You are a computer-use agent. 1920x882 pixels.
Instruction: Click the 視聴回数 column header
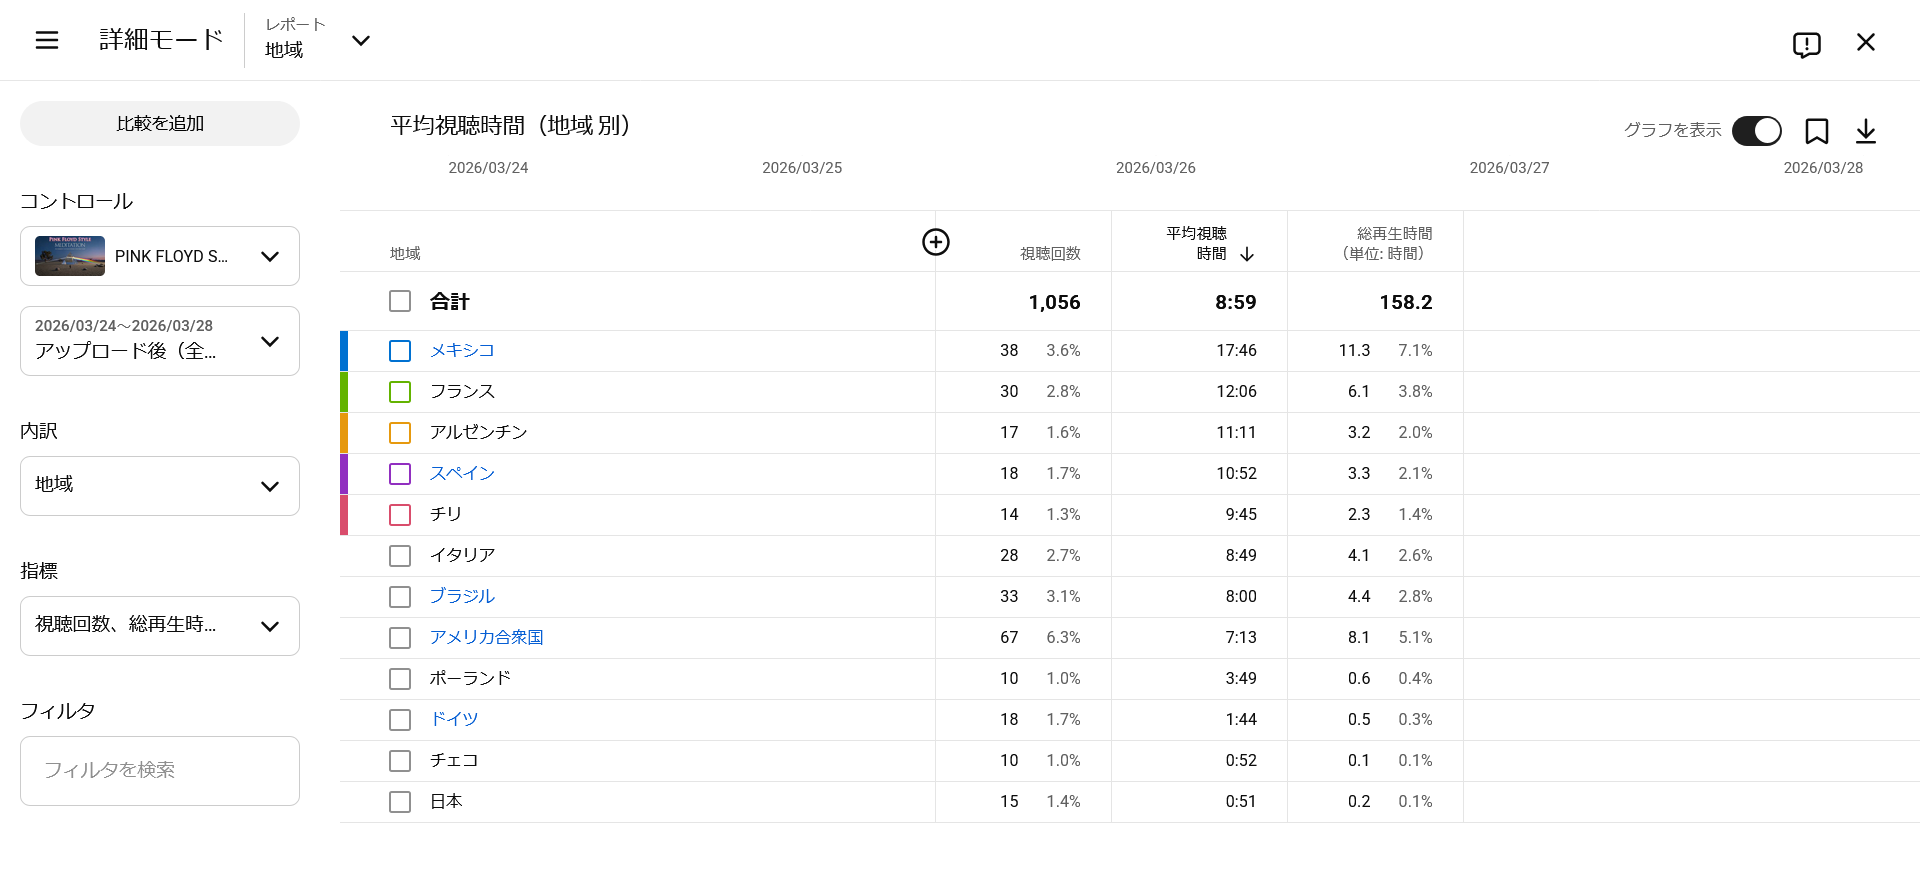1049,254
